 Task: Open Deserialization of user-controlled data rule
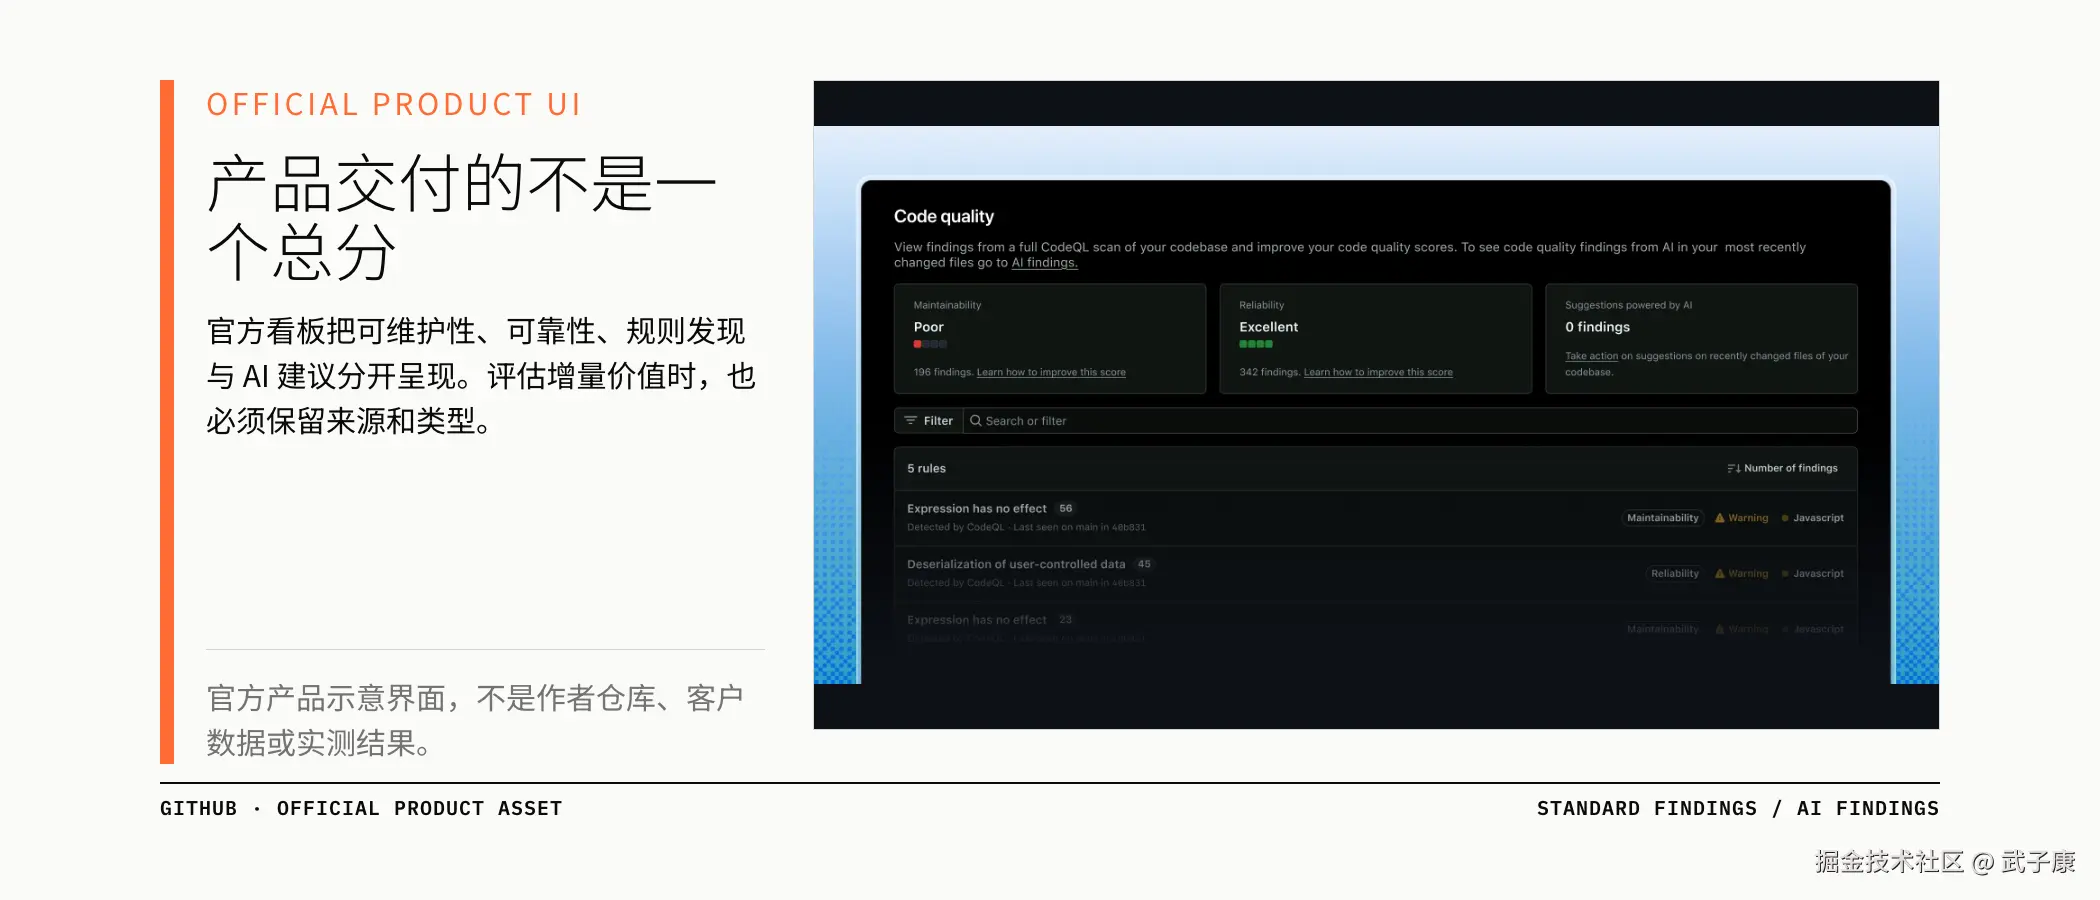click(1016, 564)
